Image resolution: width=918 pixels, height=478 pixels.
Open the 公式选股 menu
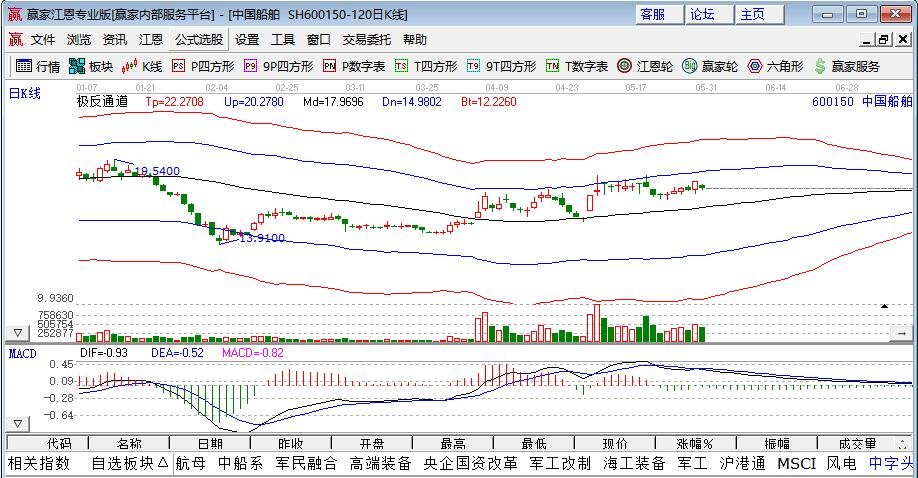(199, 40)
